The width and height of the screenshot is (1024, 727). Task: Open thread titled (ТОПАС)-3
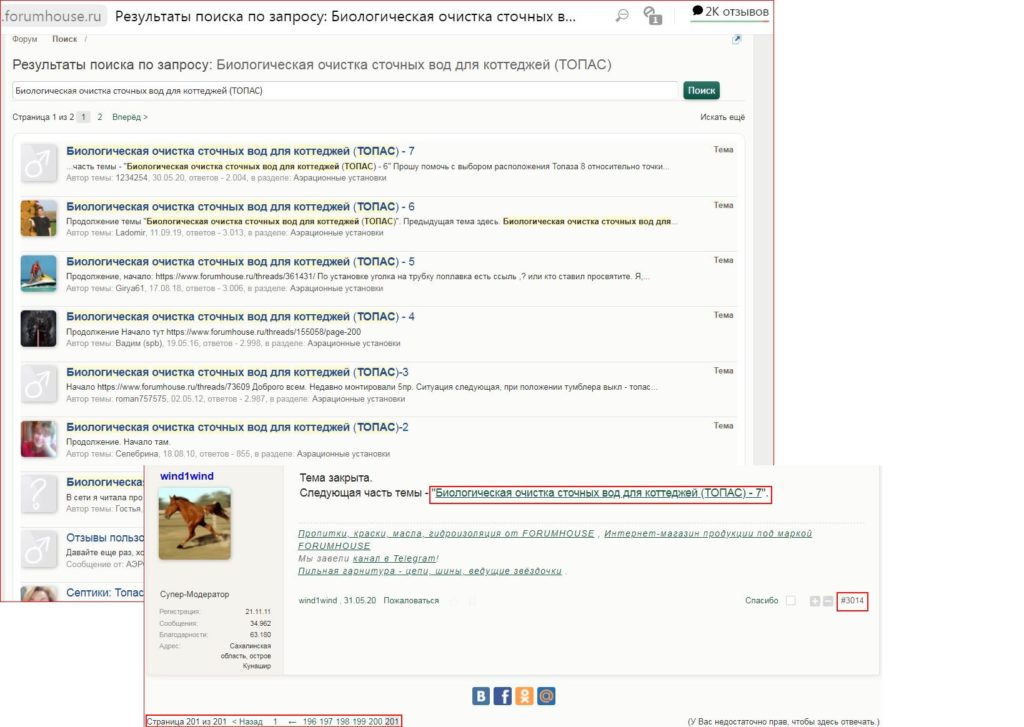tap(237, 372)
